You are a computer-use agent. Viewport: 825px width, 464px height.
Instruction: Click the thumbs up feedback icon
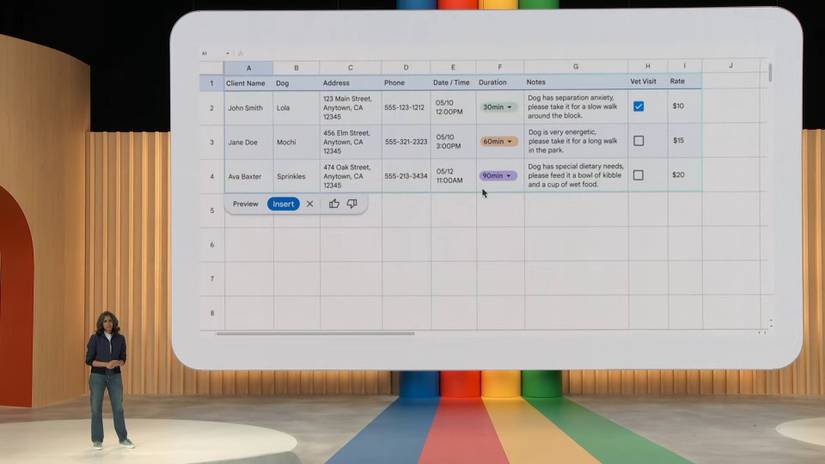click(334, 204)
